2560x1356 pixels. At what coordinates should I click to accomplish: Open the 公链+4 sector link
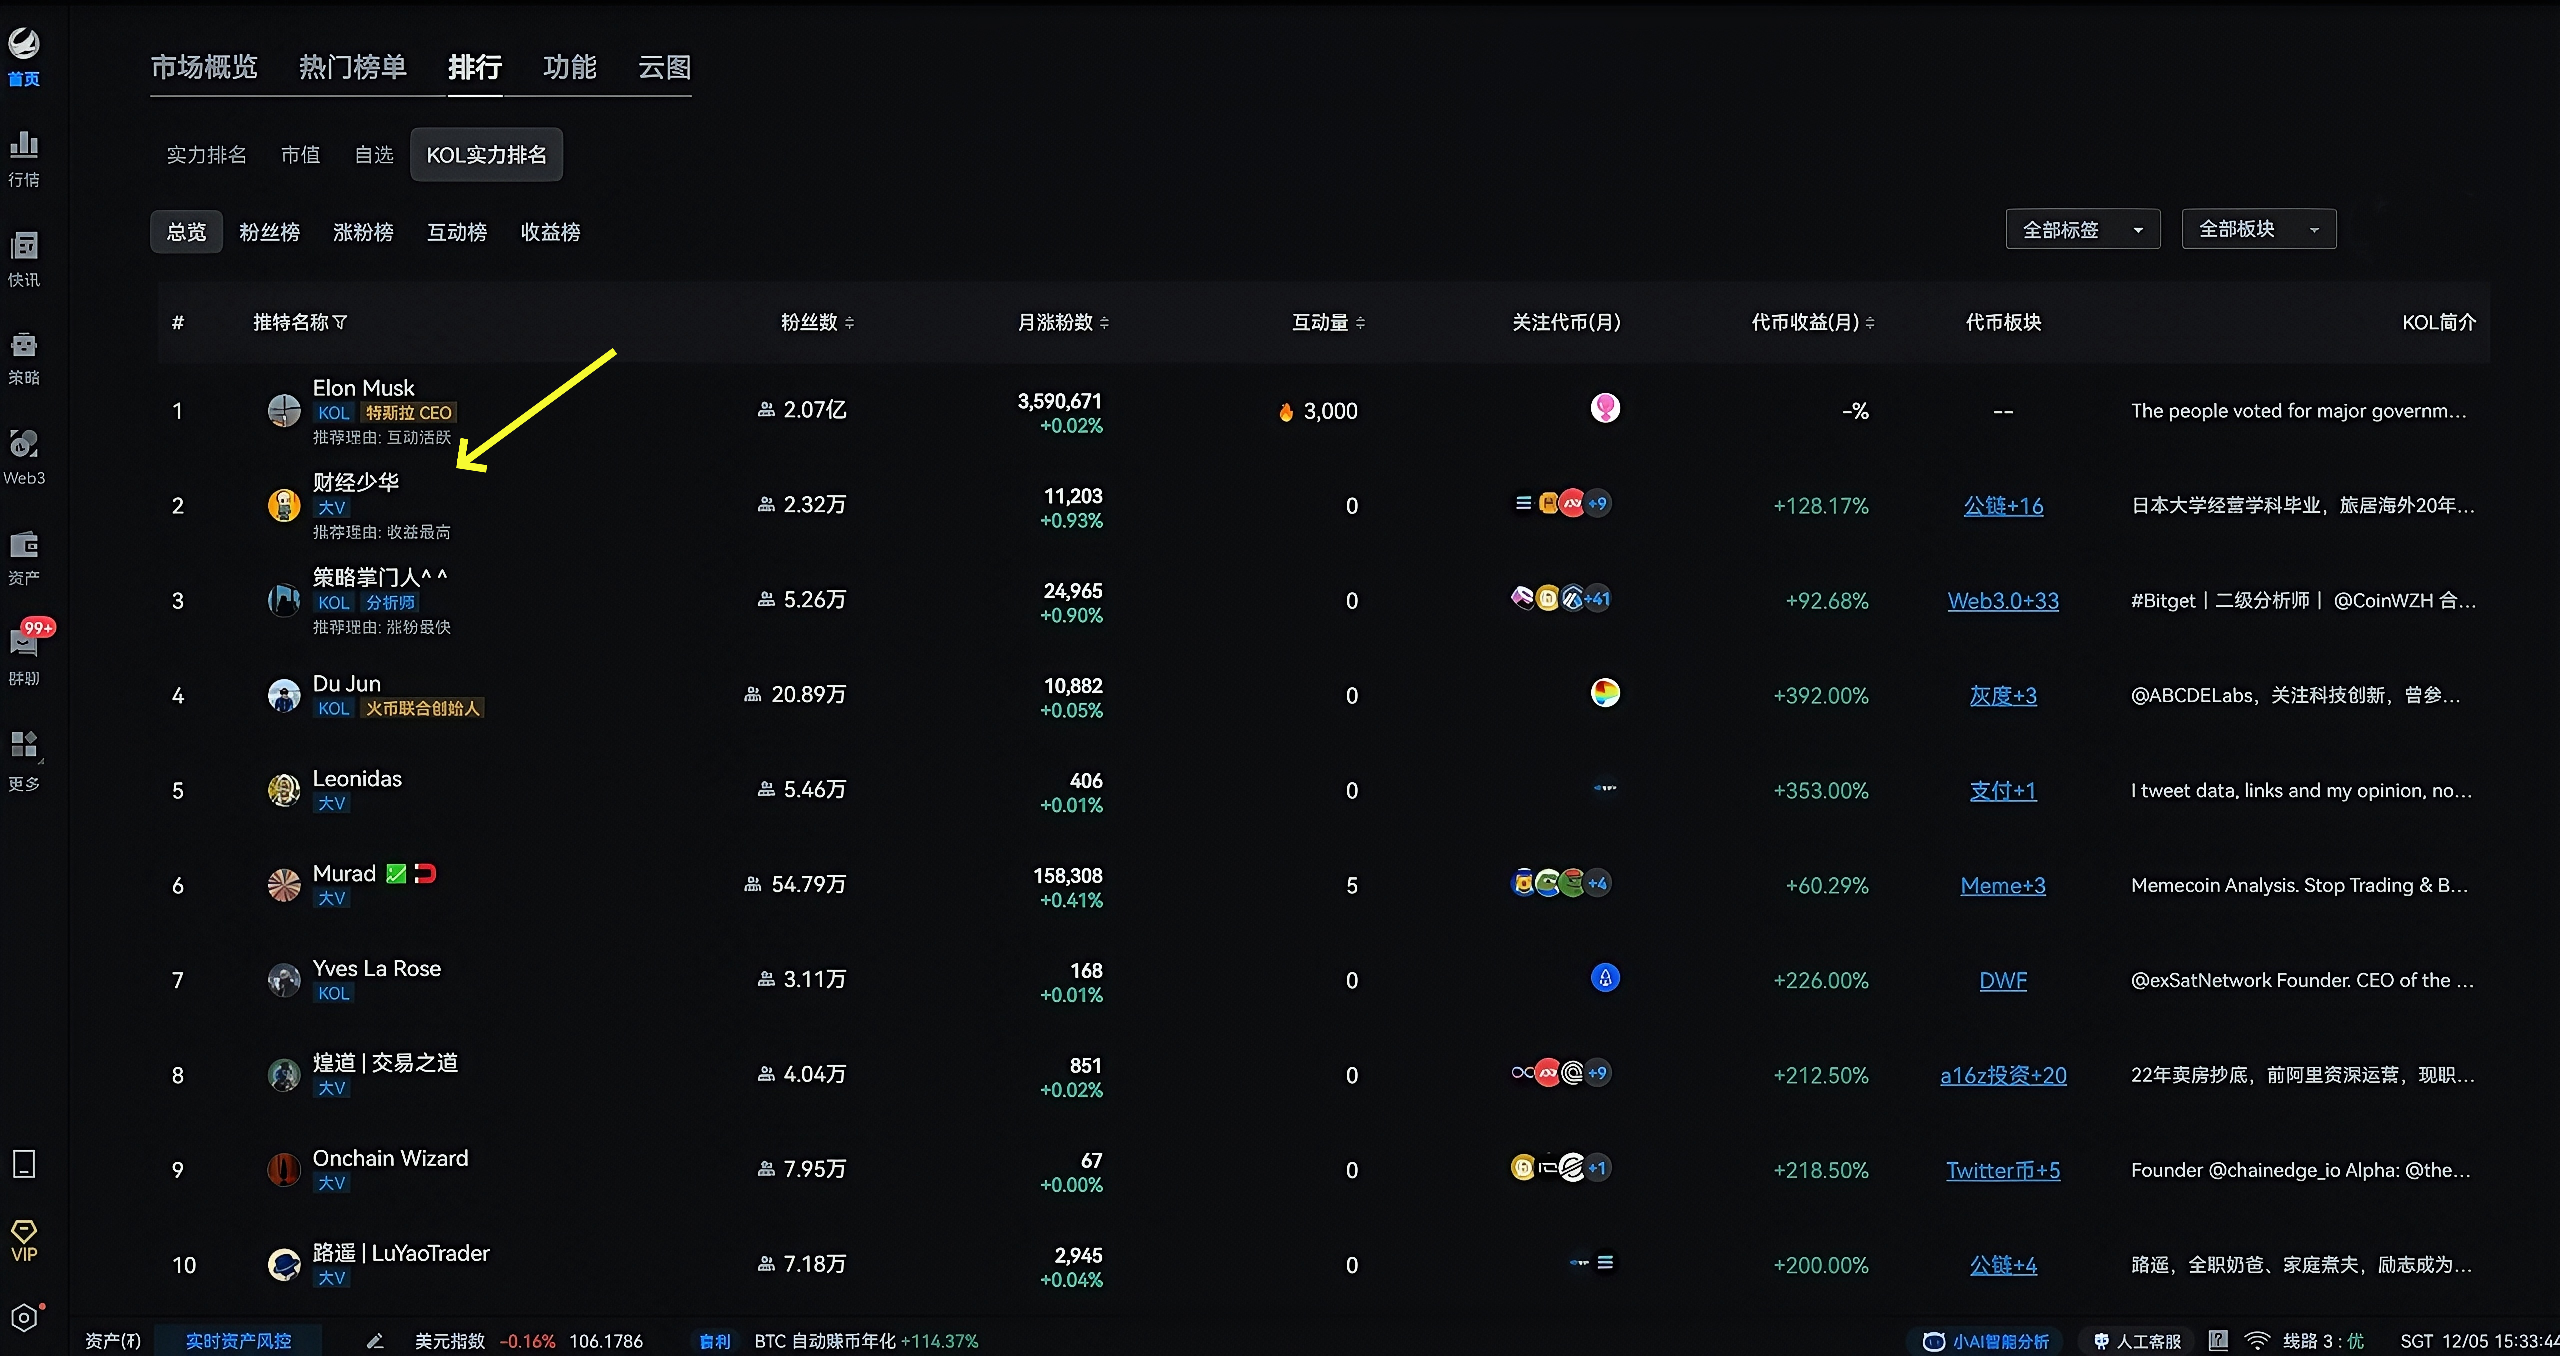pyautogui.click(x=2003, y=1266)
